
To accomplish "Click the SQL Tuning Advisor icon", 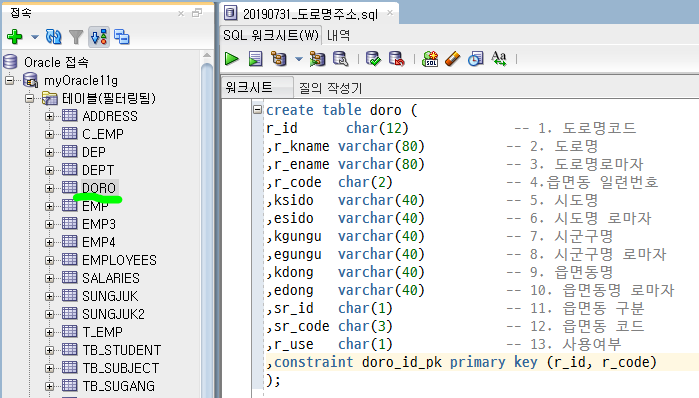I will point(341,59).
